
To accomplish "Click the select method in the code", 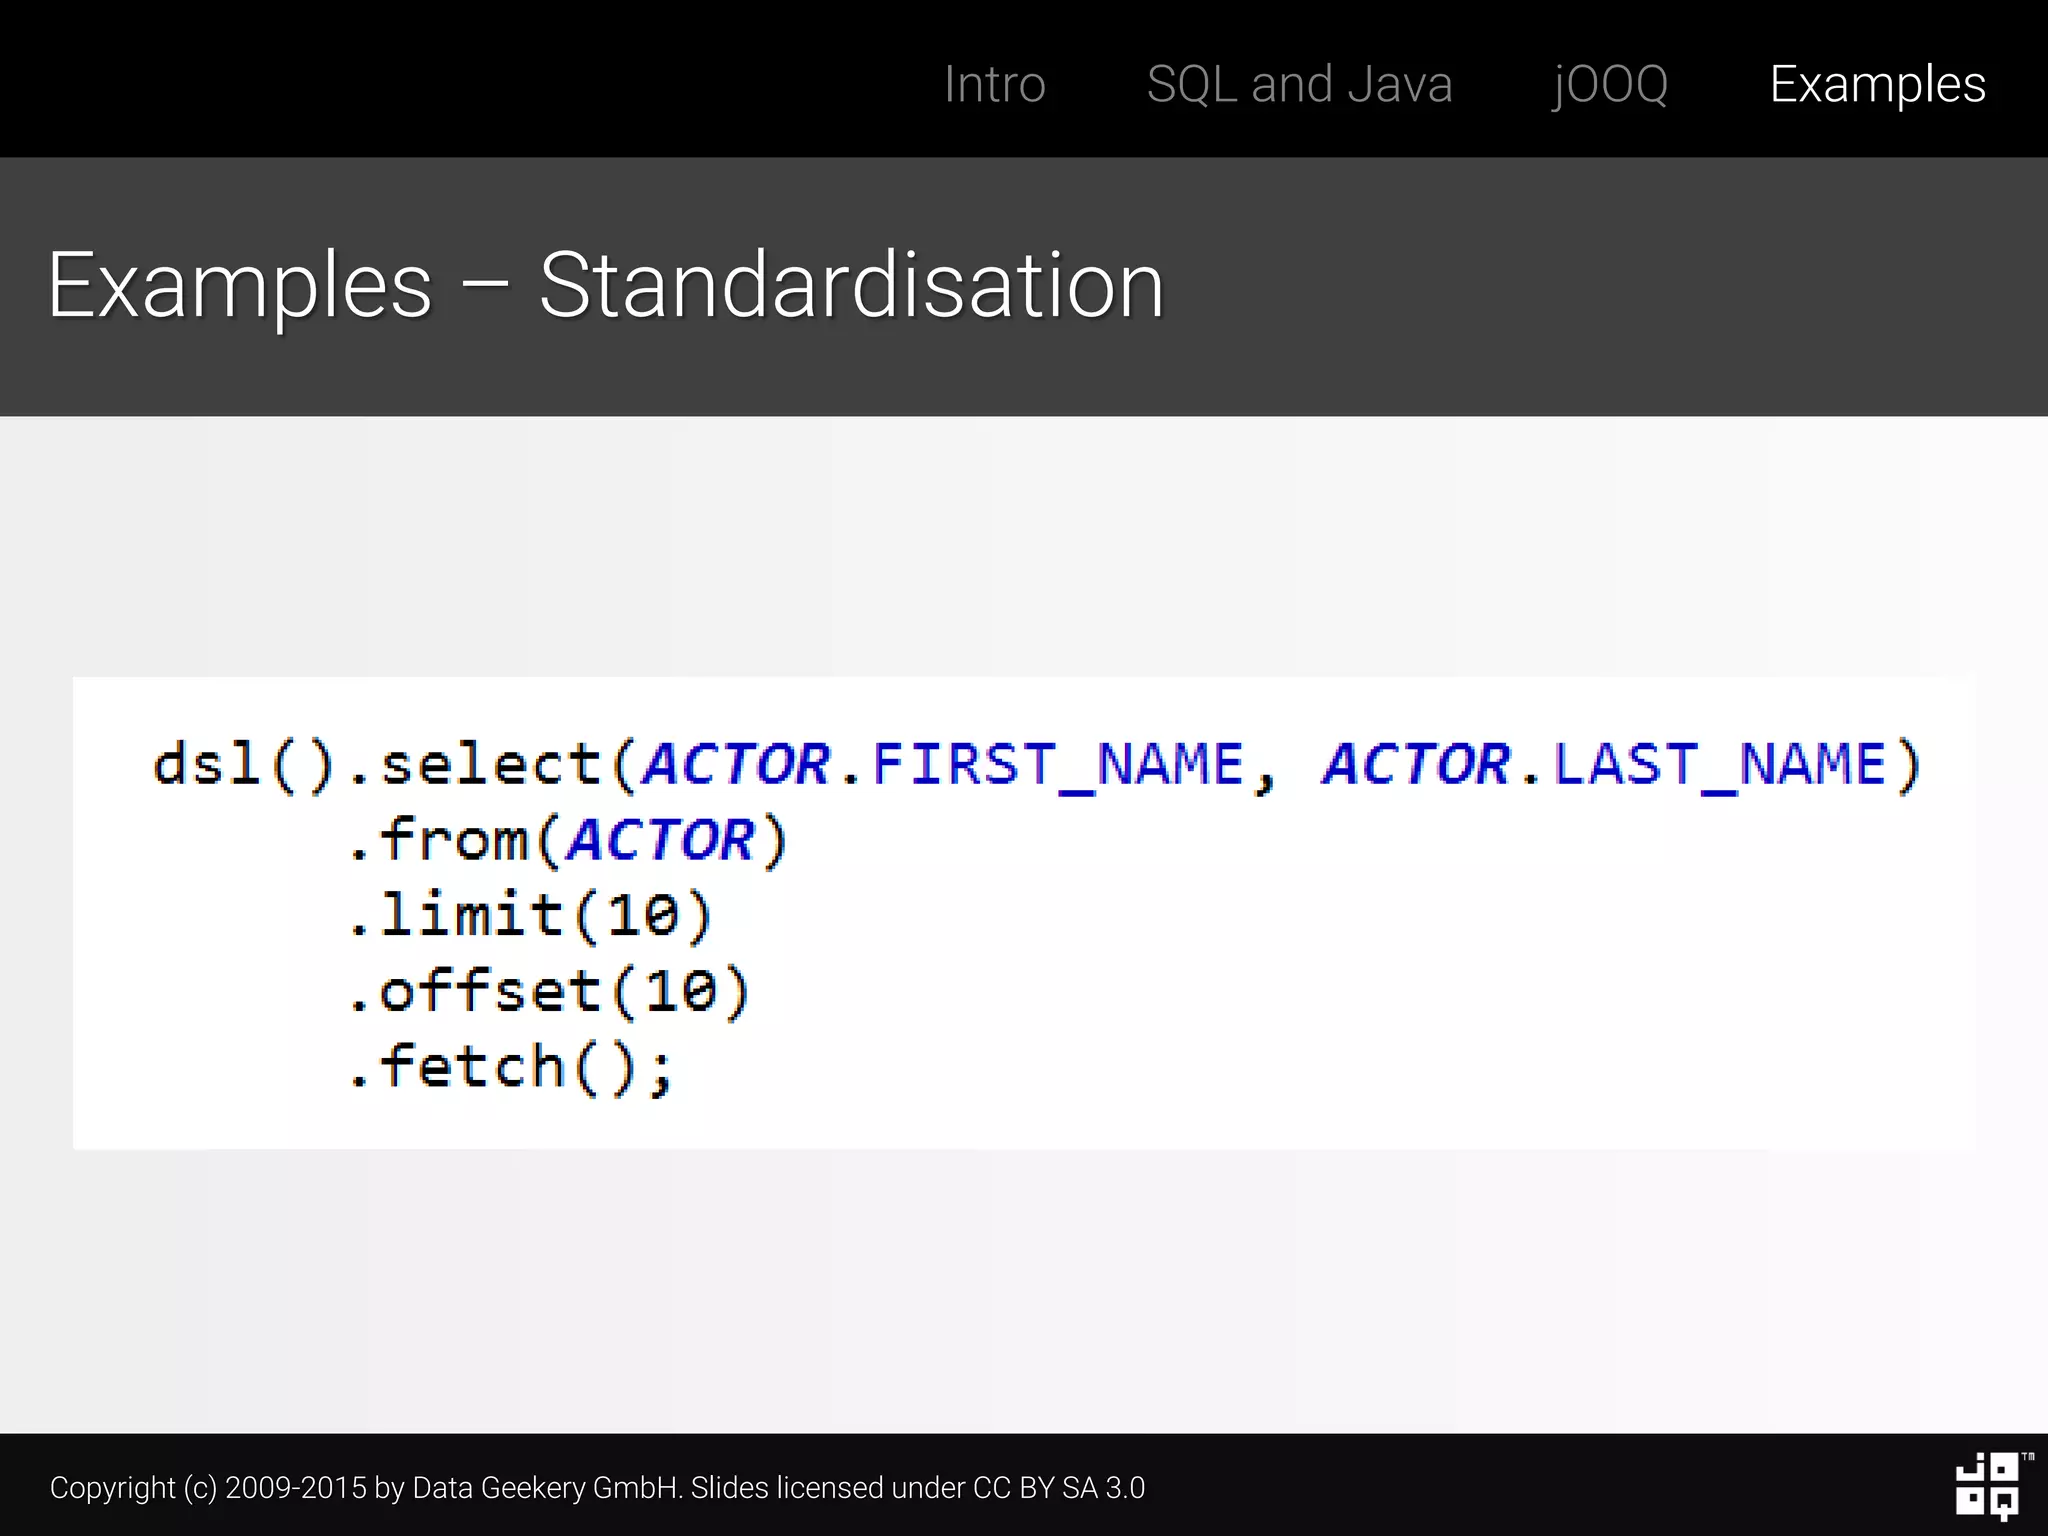I will click(490, 765).
